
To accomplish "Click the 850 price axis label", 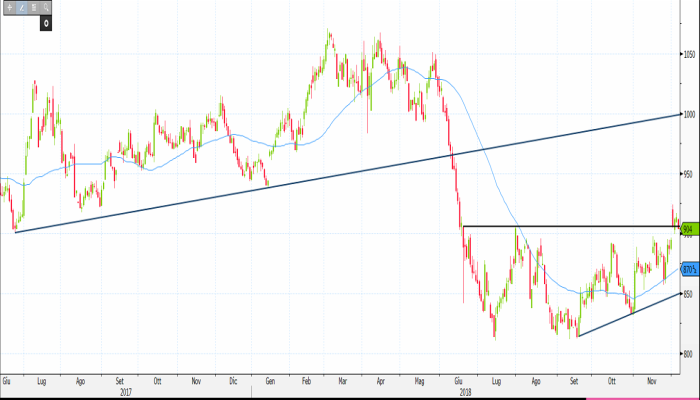I will pos(688,293).
